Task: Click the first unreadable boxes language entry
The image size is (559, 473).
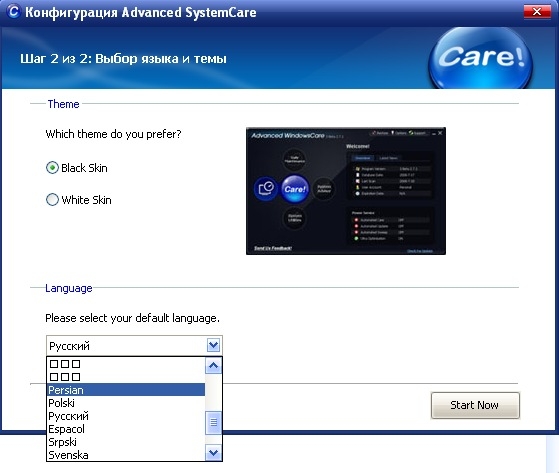Action: [126, 364]
